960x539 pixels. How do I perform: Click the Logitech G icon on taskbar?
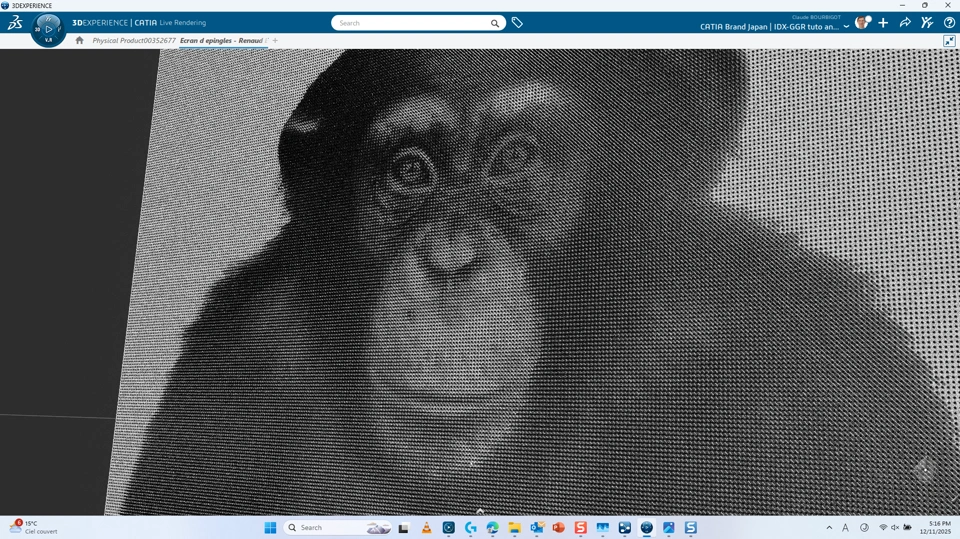[x=471, y=527]
